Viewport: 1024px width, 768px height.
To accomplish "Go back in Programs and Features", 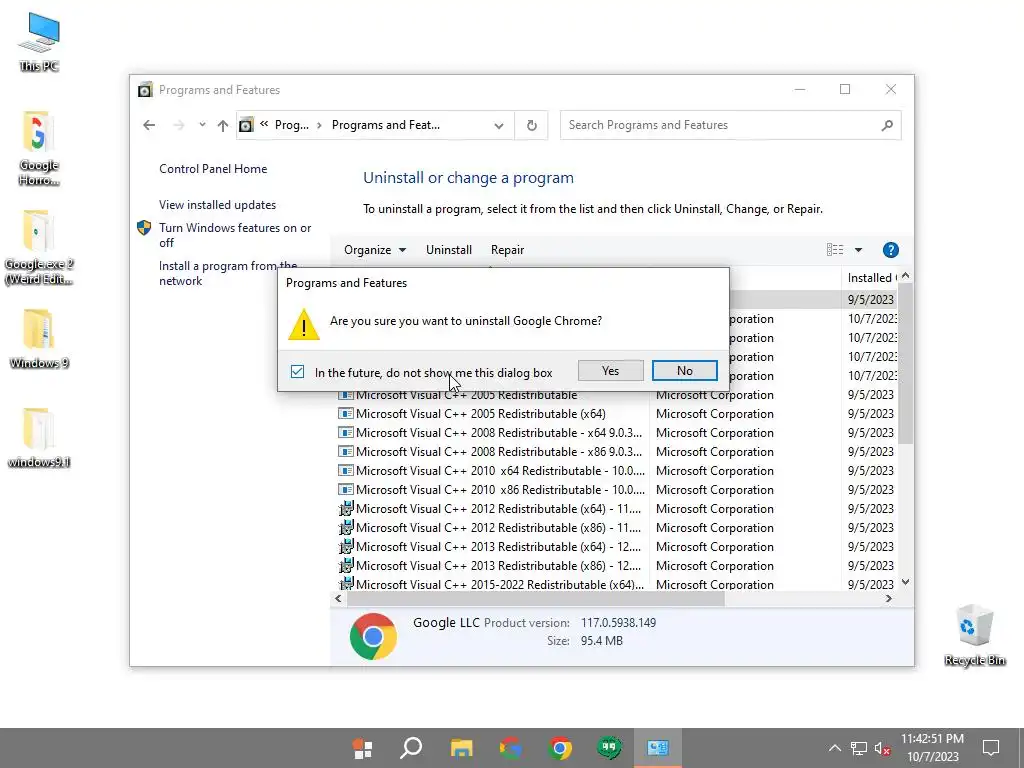I will (149, 125).
